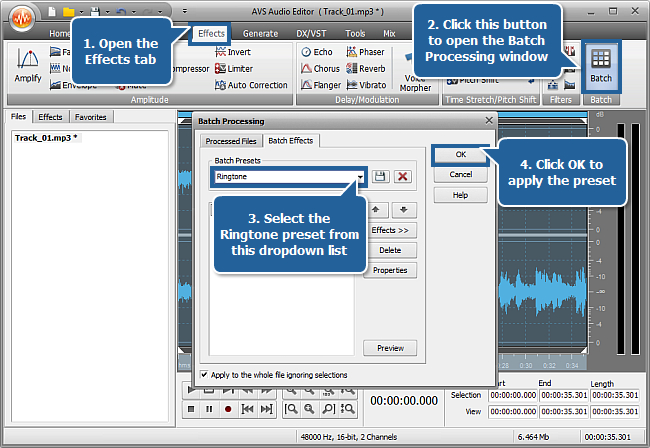Zoom in horizontally on the waveform
This screenshot has width=650, height=448.
click(x=310, y=409)
